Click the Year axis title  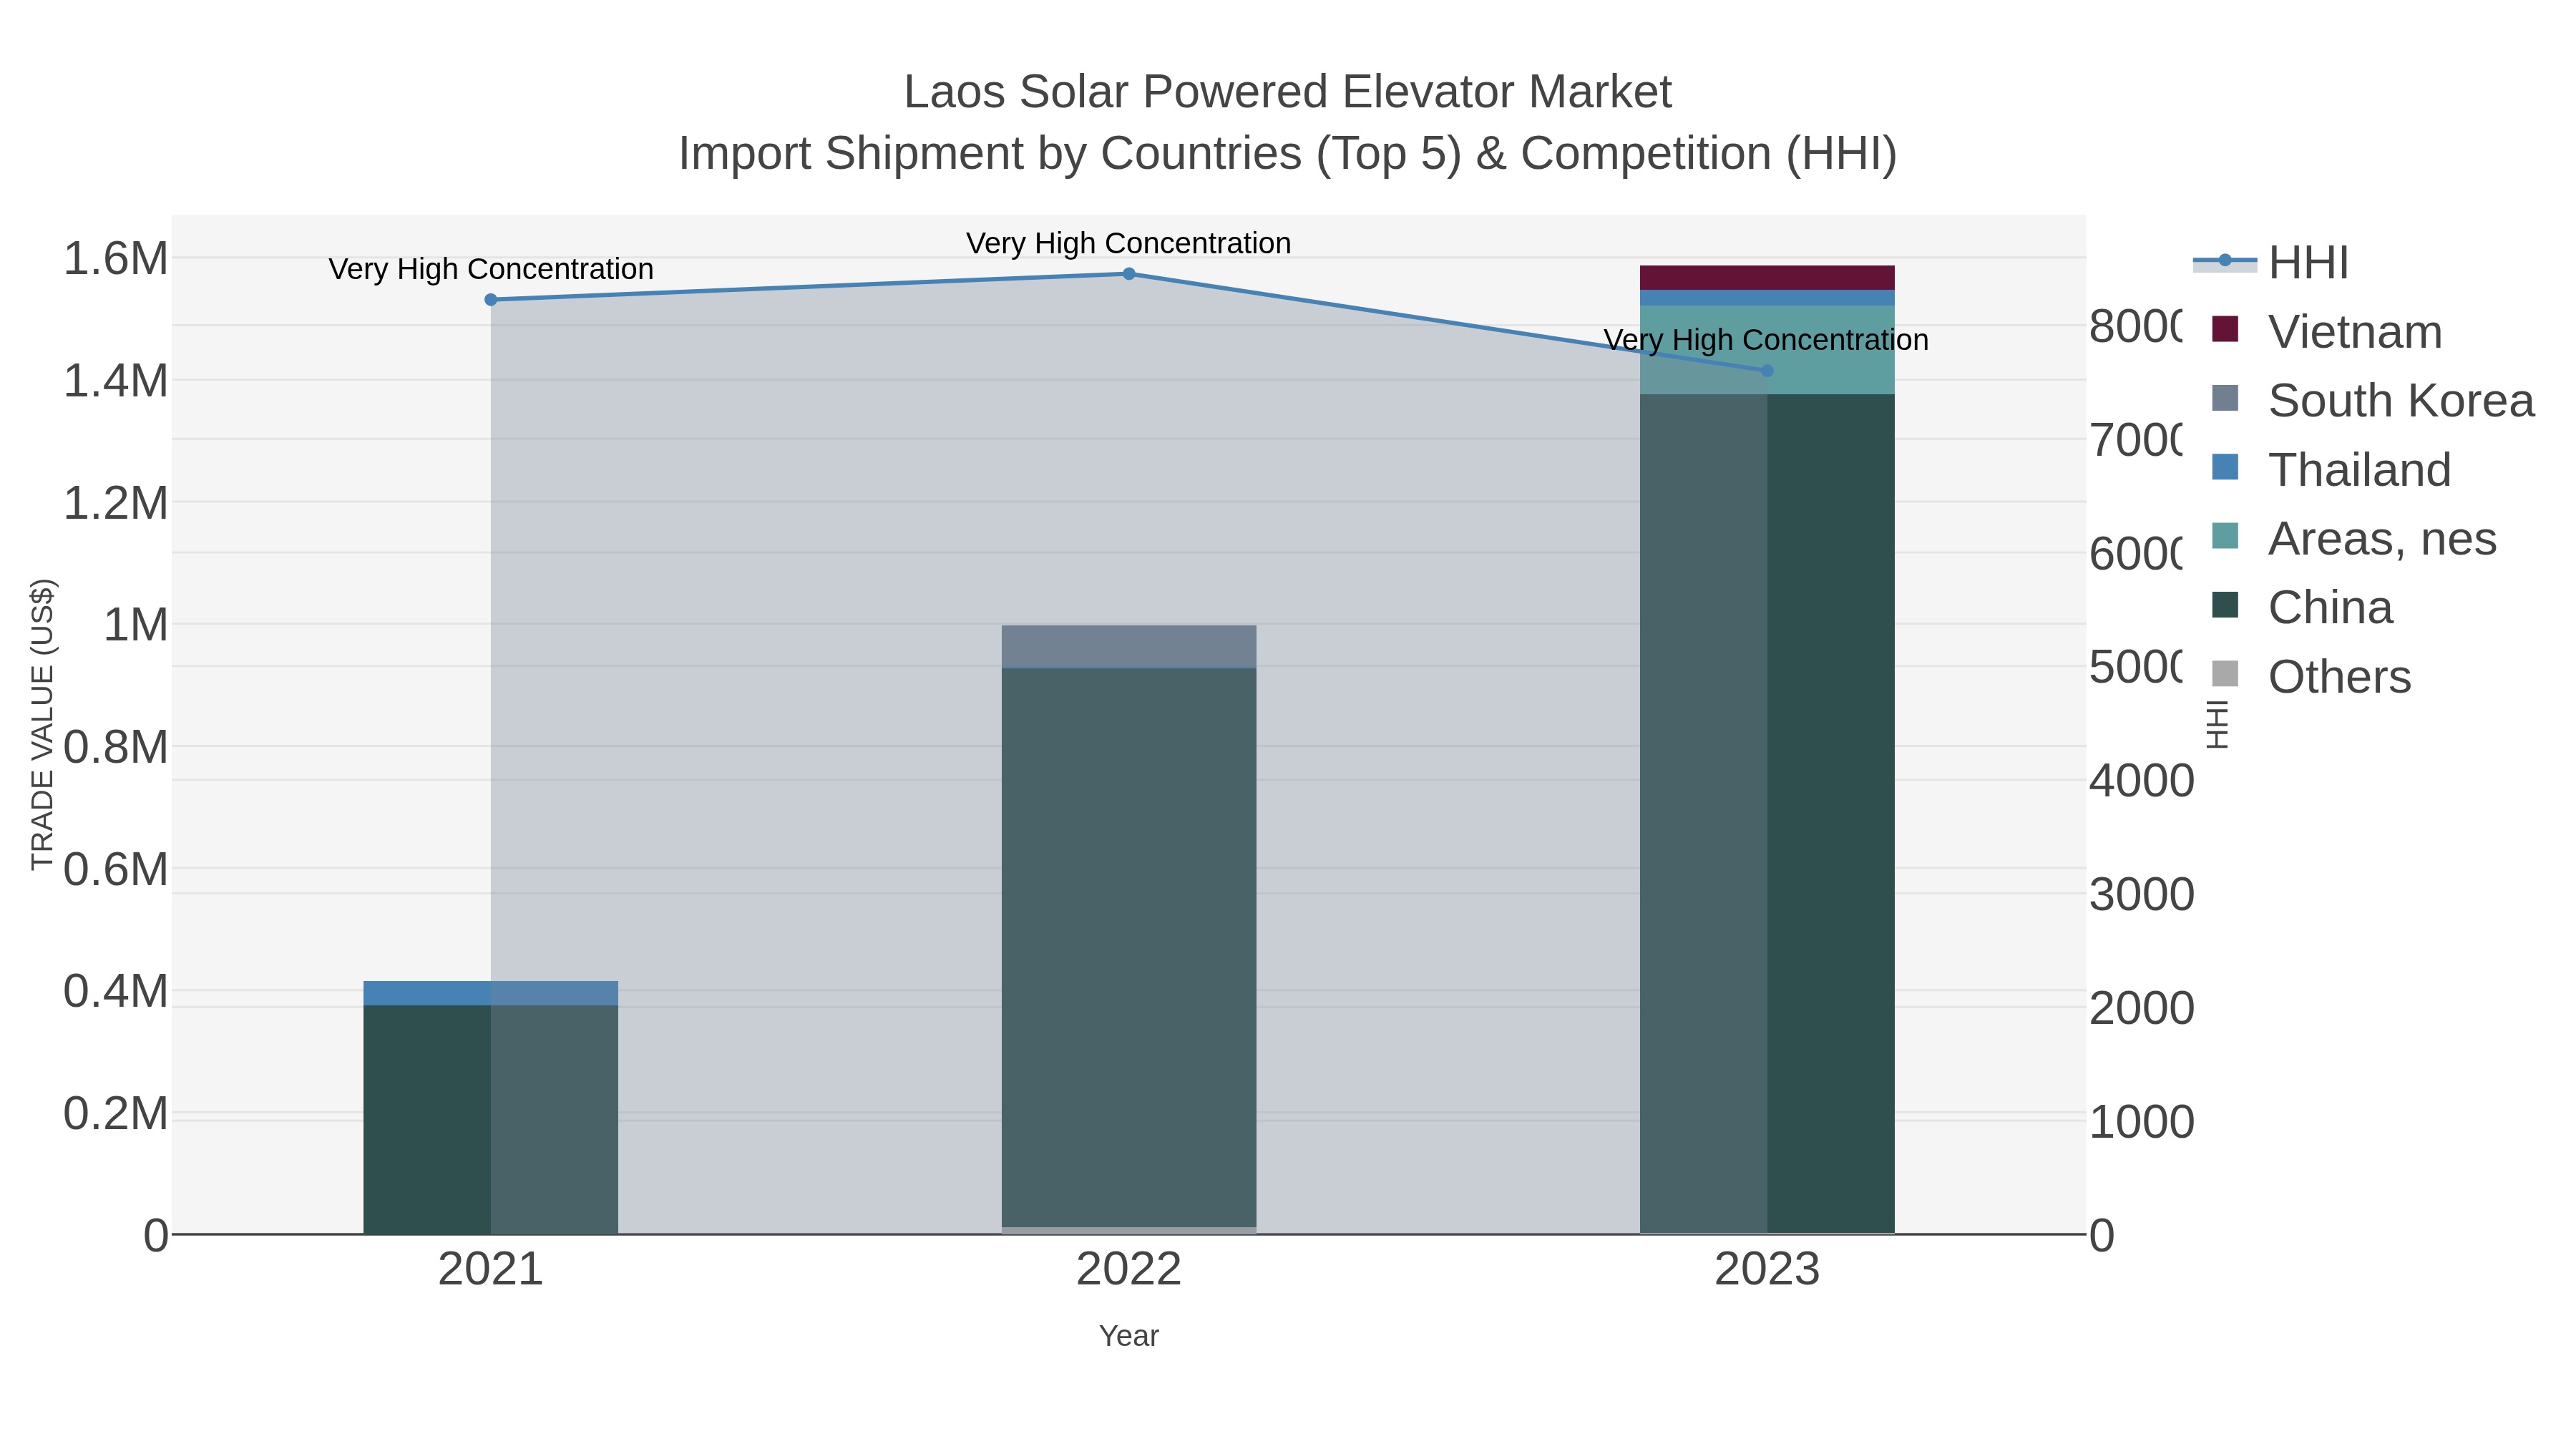click(x=1129, y=1336)
